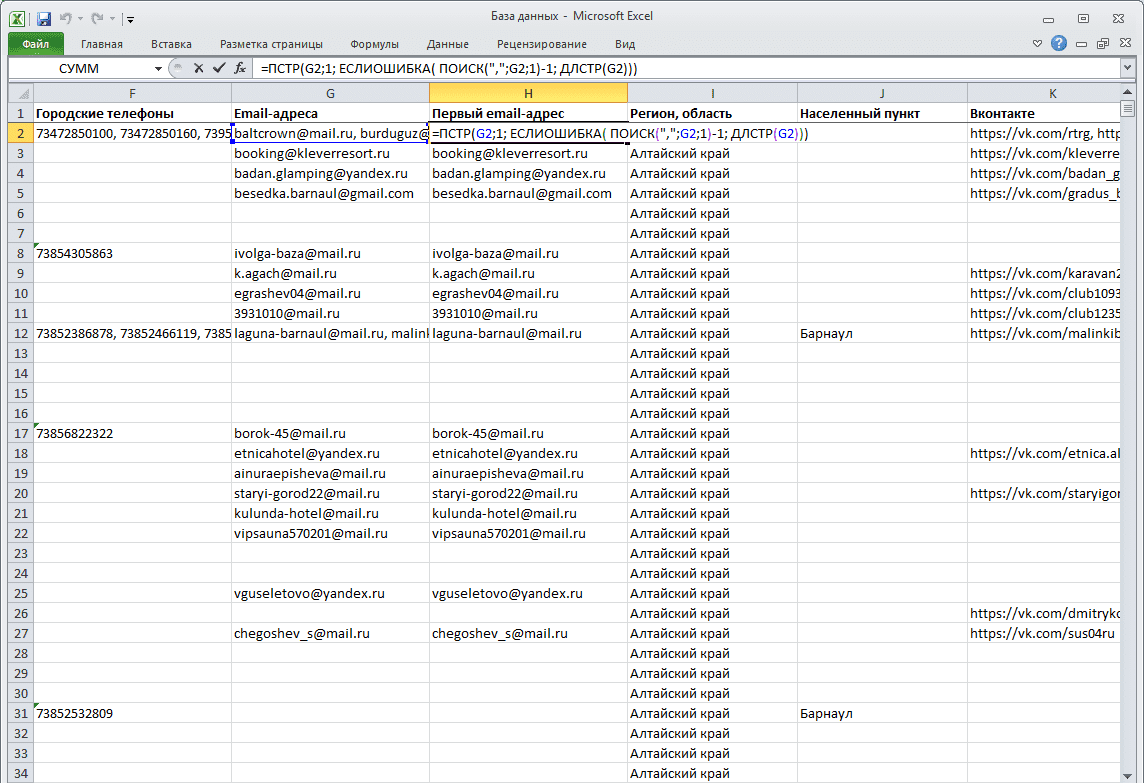This screenshot has width=1144, height=783.
Task: Select Алтайский край cell in row 20
Action: pyautogui.click(x=713, y=493)
